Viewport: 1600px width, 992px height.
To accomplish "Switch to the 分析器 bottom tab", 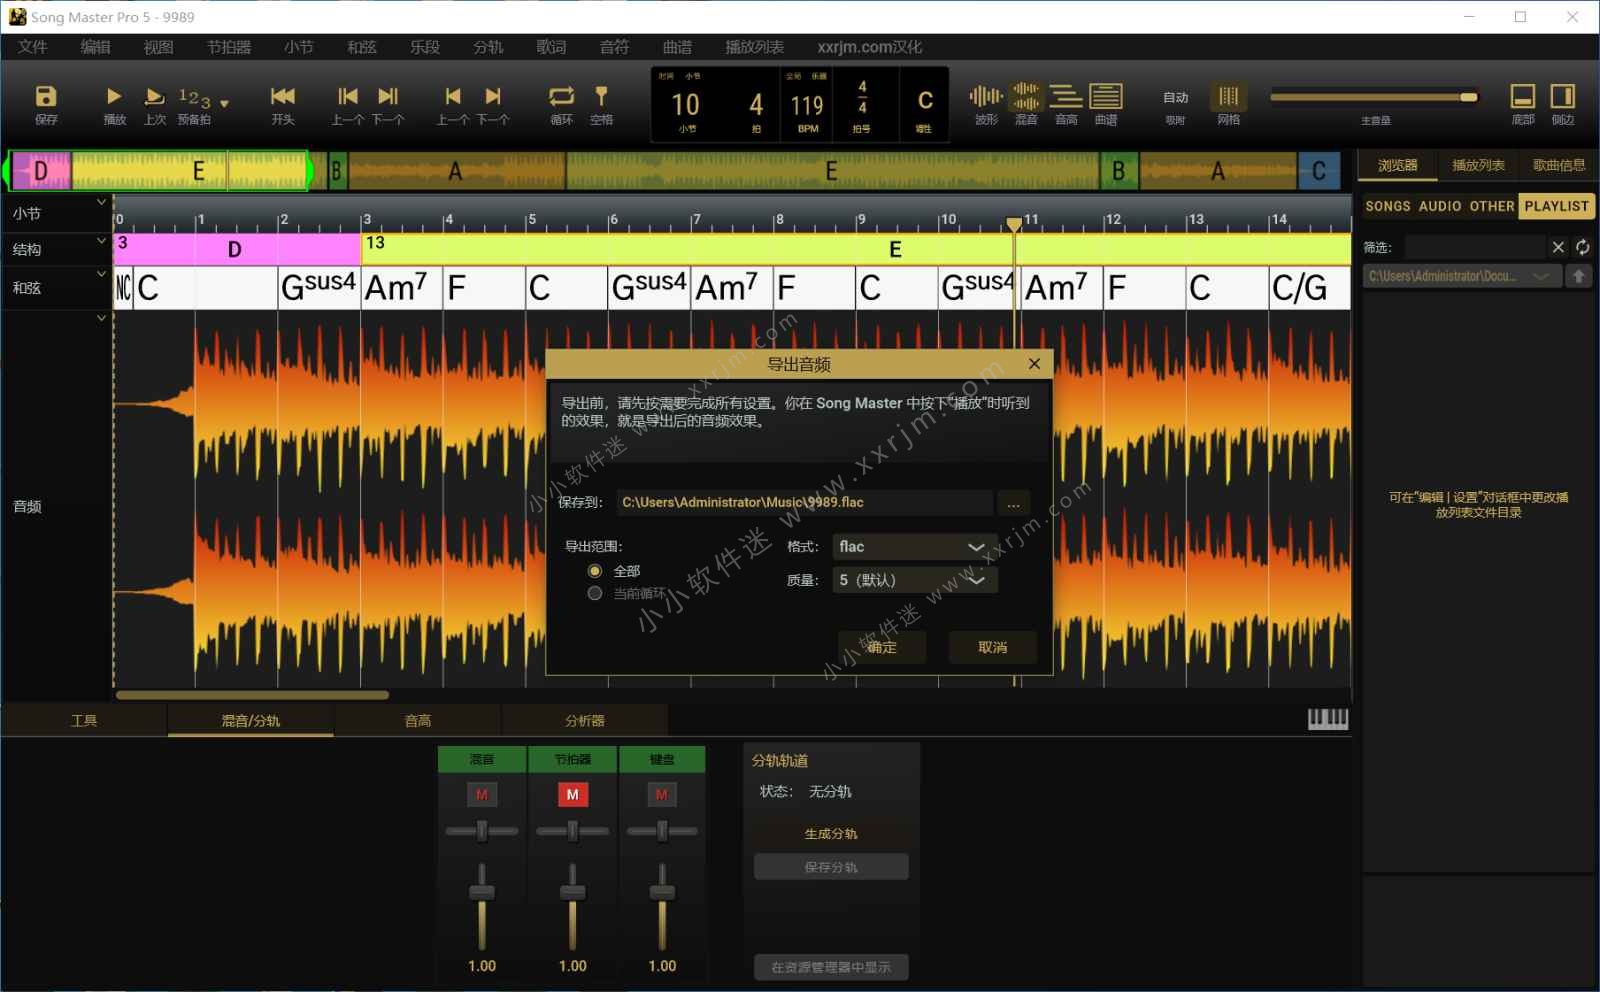I will click(585, 720).
